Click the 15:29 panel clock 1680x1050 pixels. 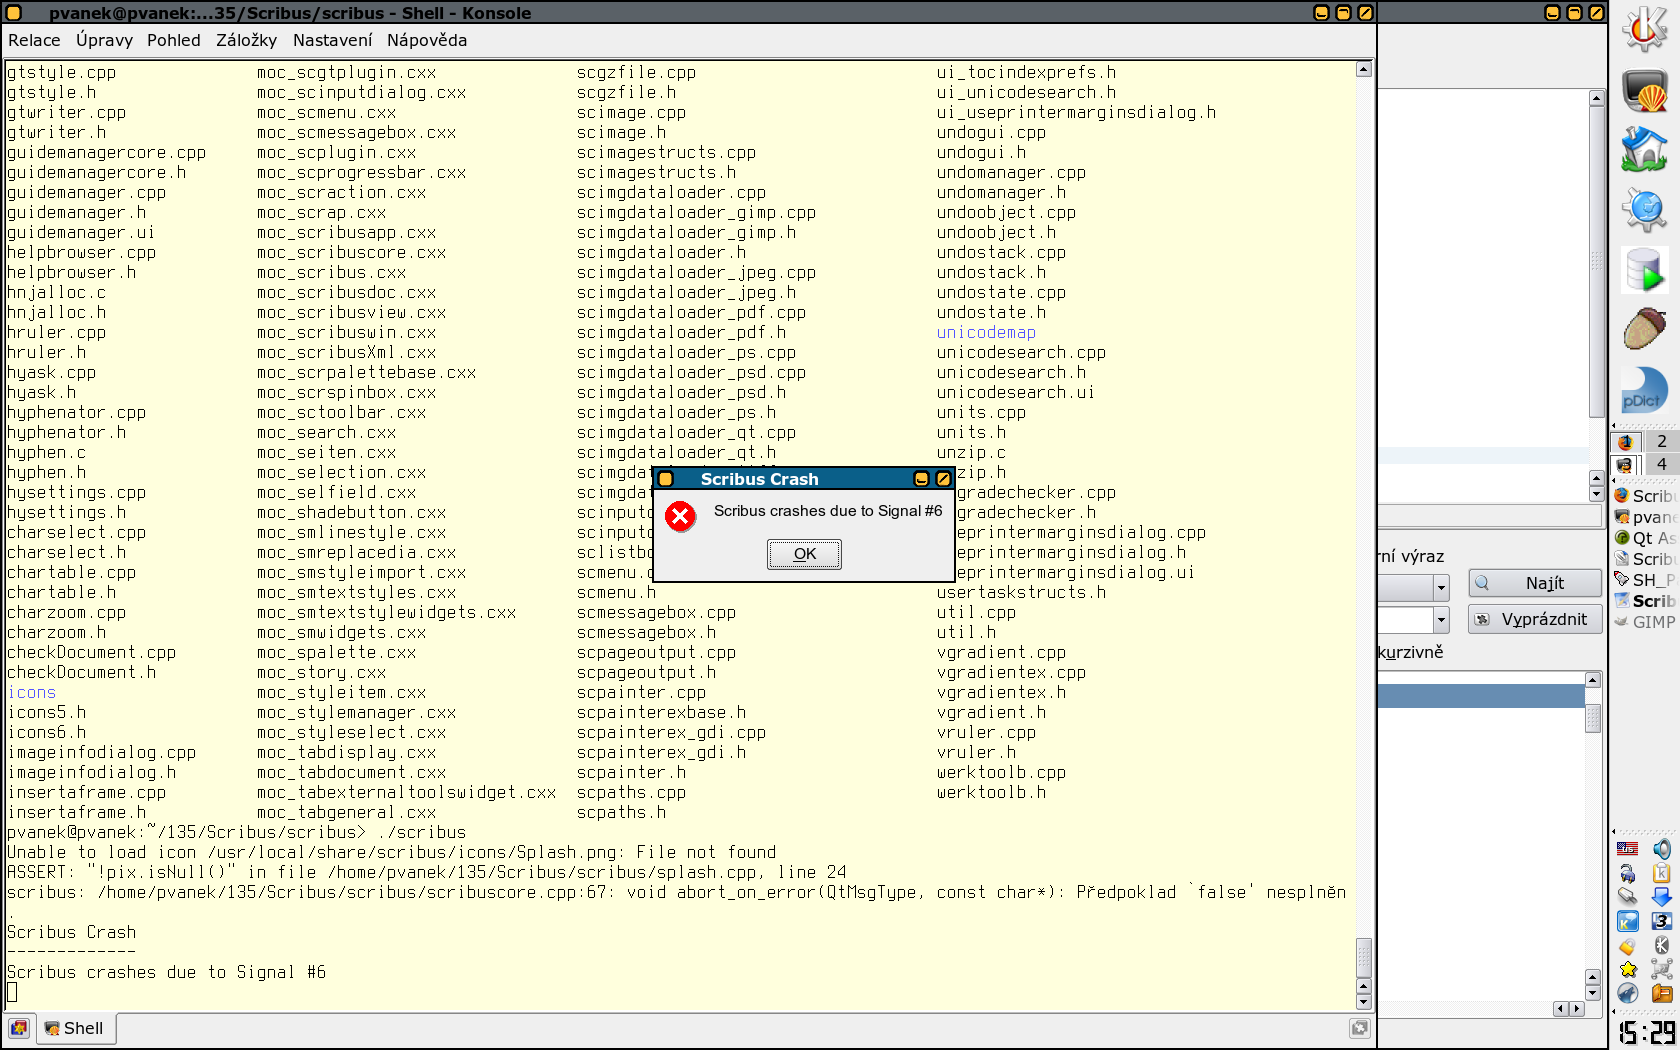(1646, 1033)
